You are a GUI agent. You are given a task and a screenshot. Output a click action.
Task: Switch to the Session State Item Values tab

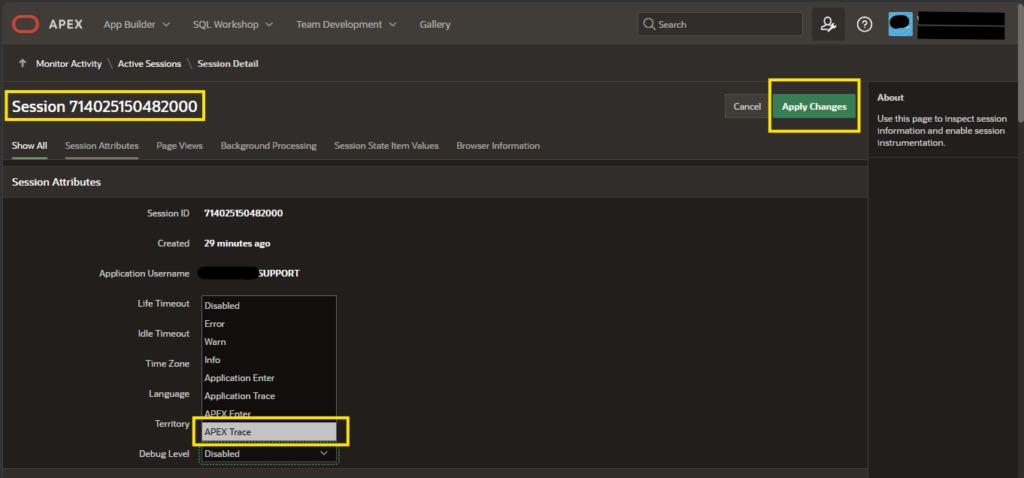386,146
